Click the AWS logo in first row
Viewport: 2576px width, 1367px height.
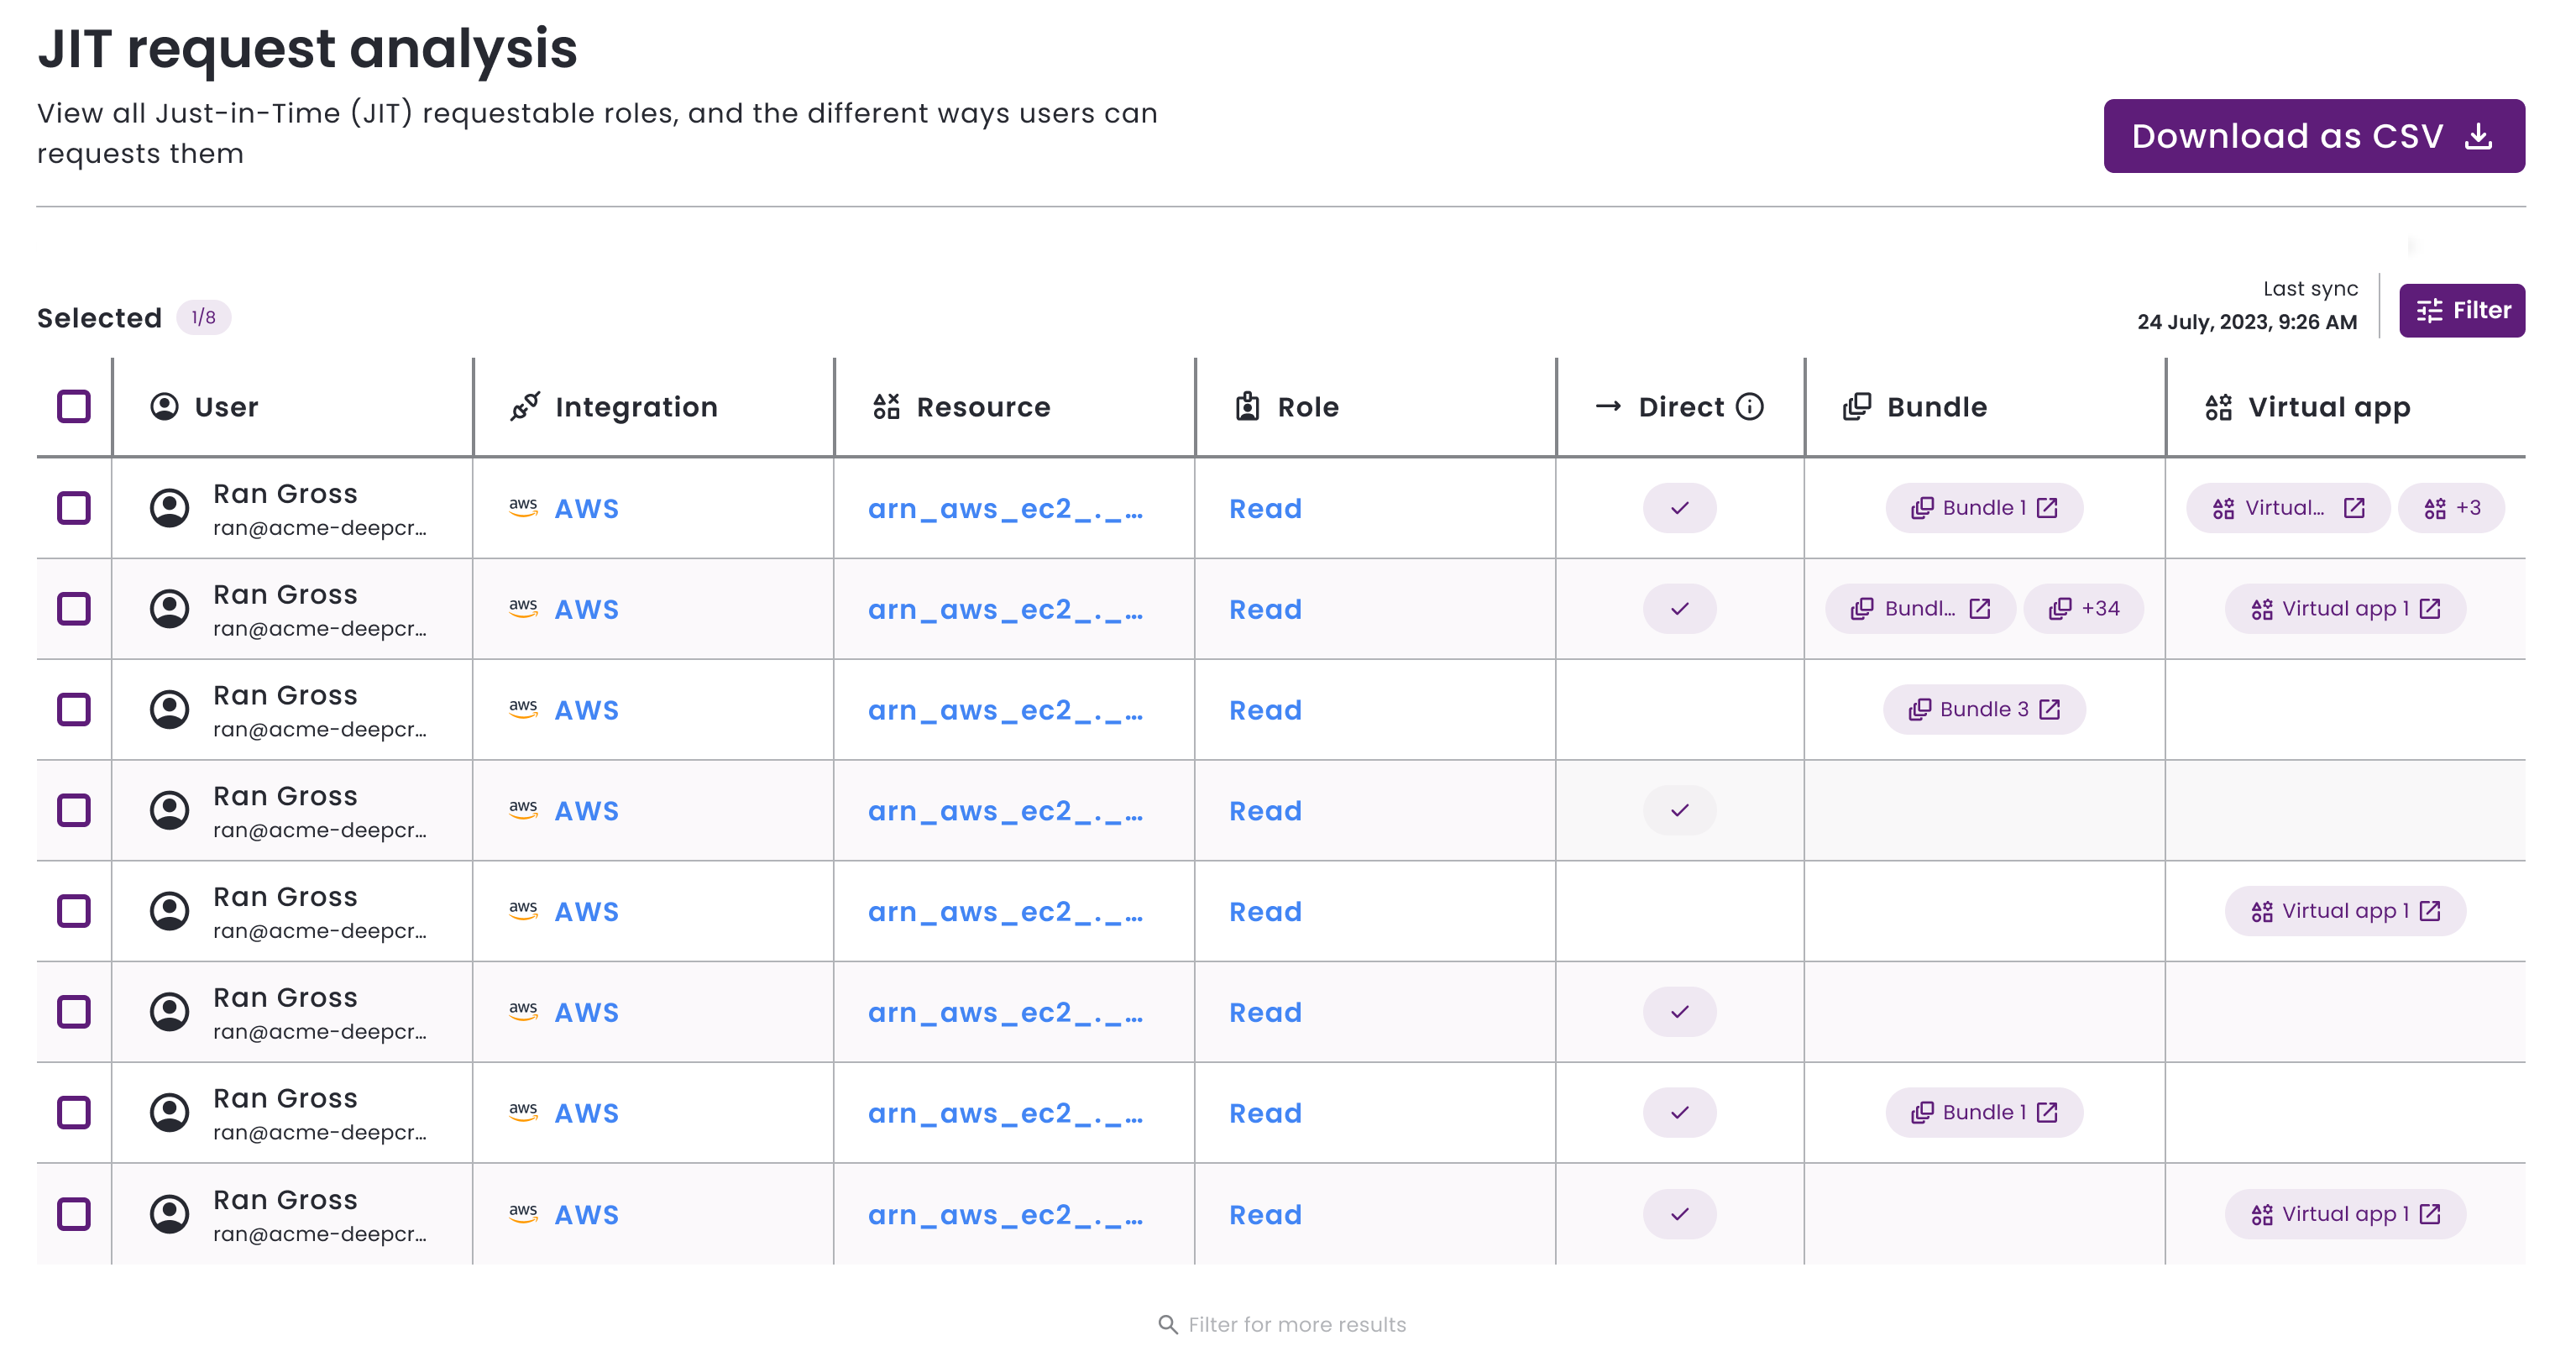pyautogui.click(x=523, y=508)
